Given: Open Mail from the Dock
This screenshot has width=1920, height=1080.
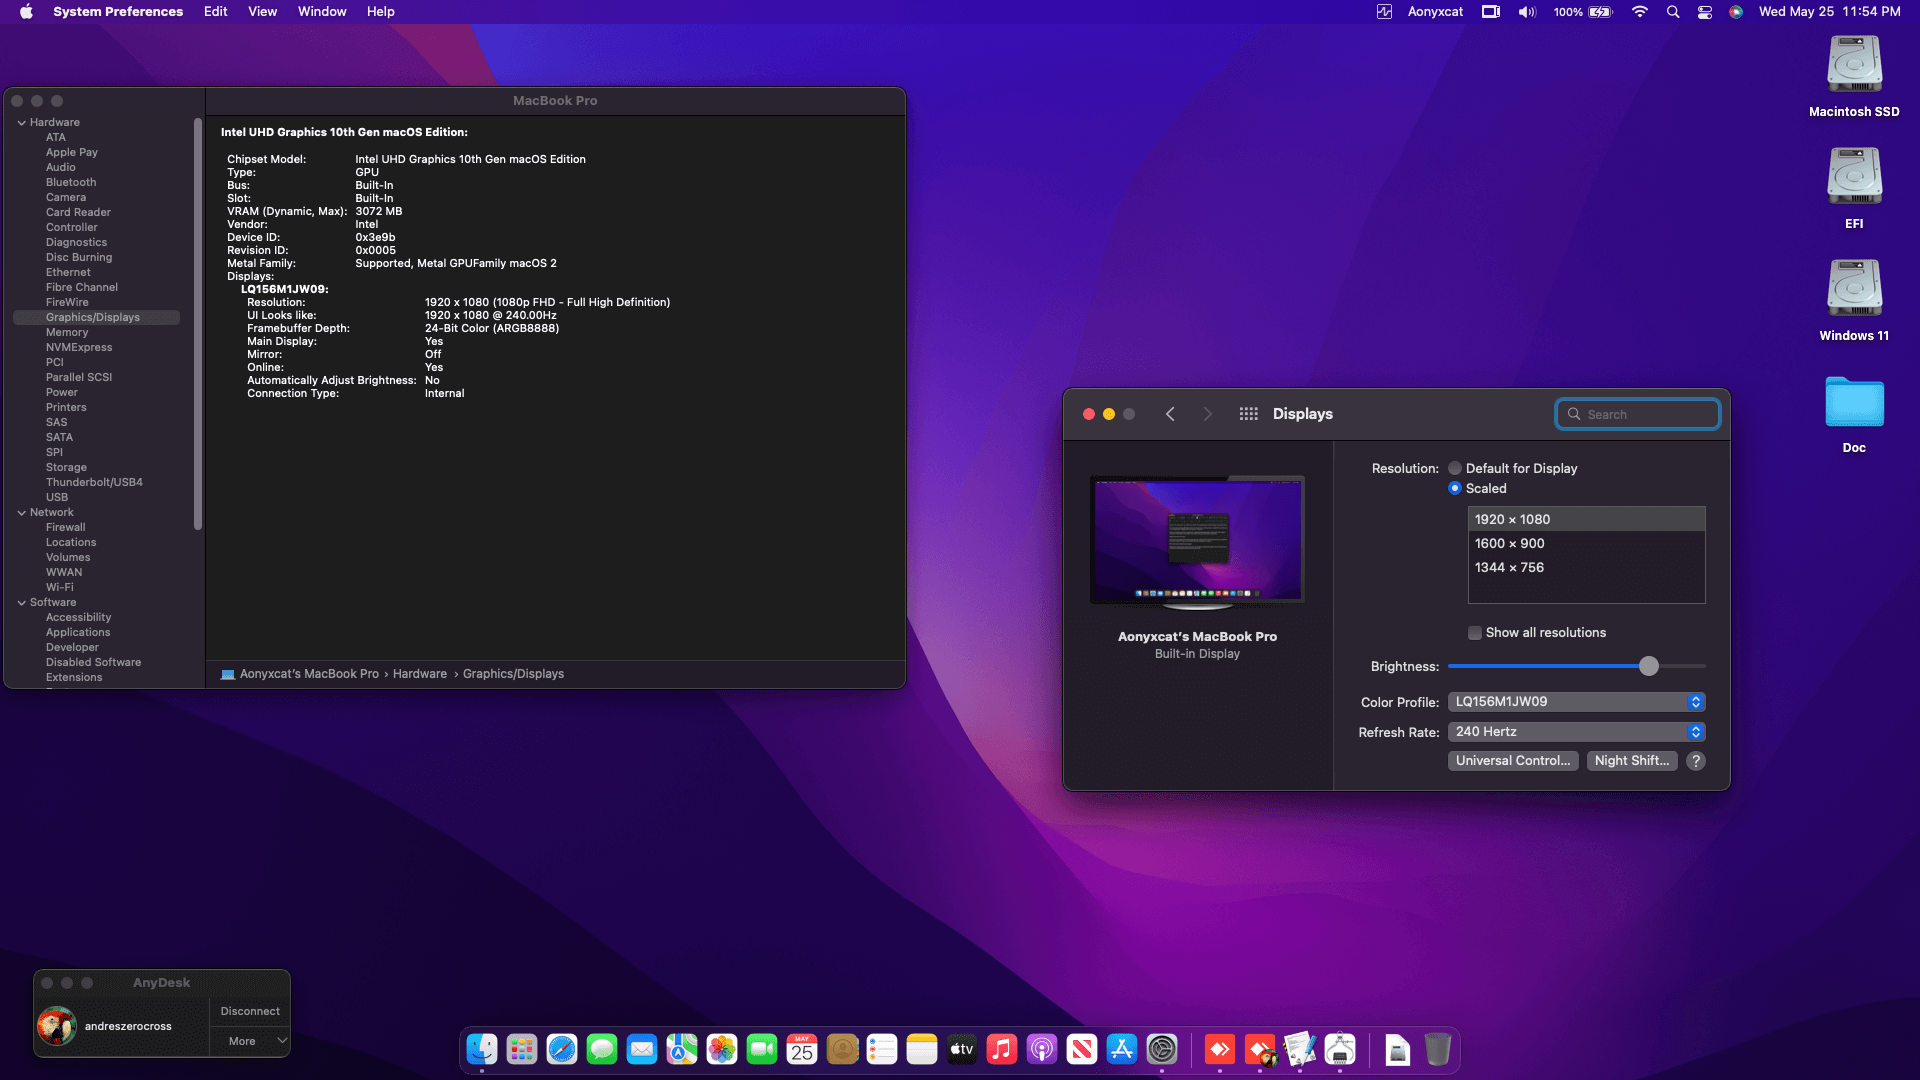Looking at the screenshot, I should pos(642,1049).
